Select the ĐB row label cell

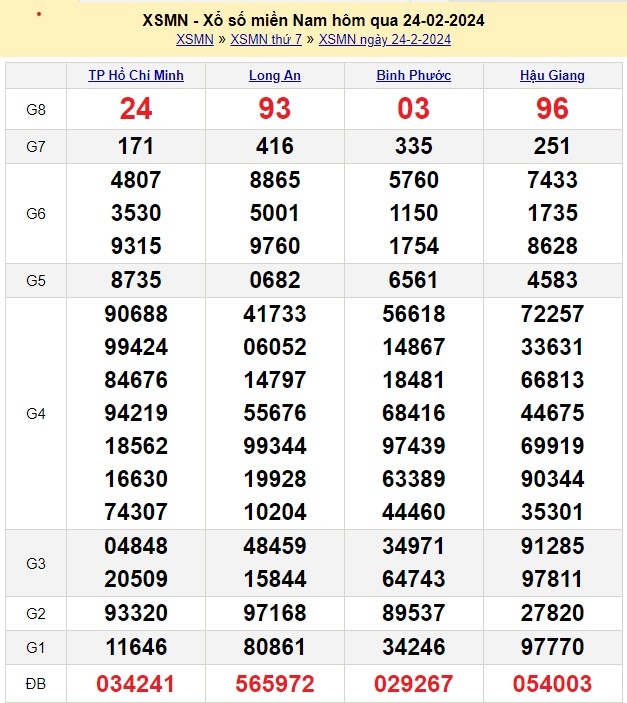tap(36, 684)
